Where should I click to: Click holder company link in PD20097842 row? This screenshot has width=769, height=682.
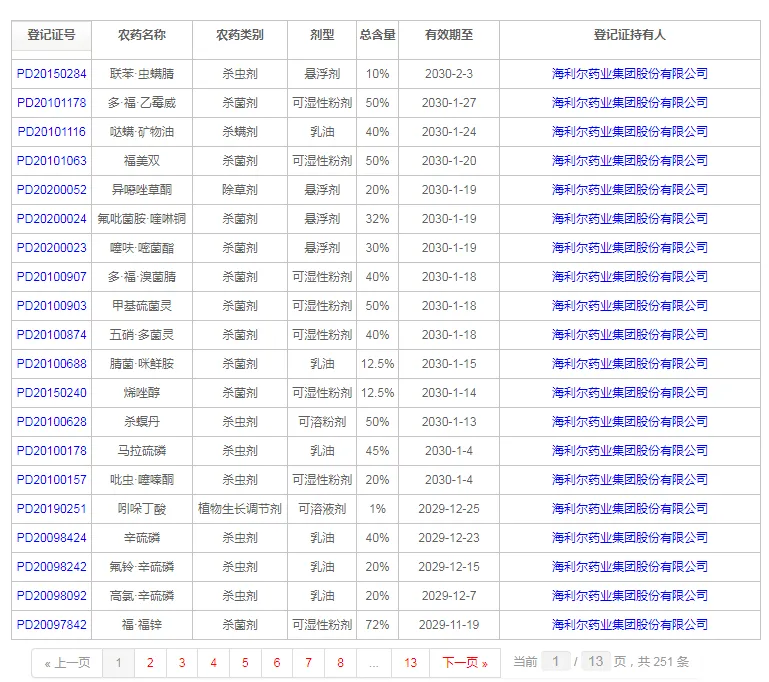[630, 625]
